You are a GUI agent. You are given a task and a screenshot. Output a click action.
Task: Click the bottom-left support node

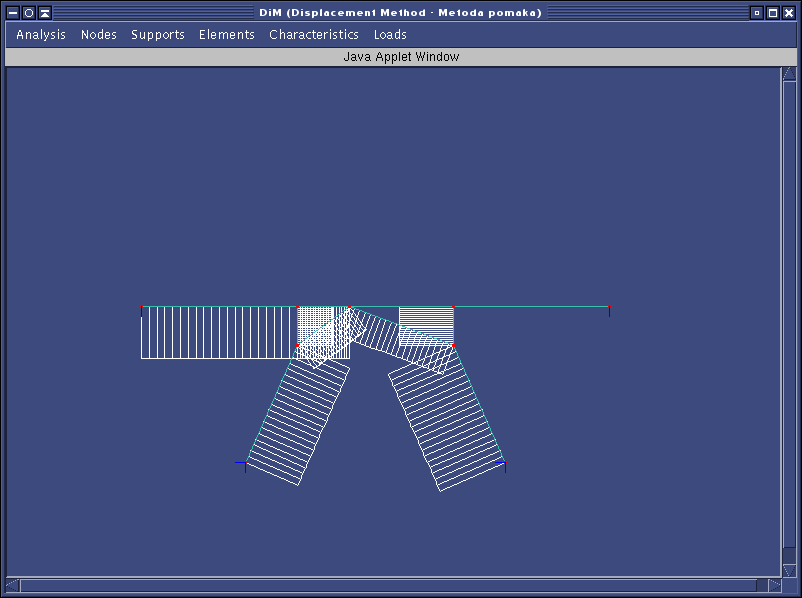[246, 463]
